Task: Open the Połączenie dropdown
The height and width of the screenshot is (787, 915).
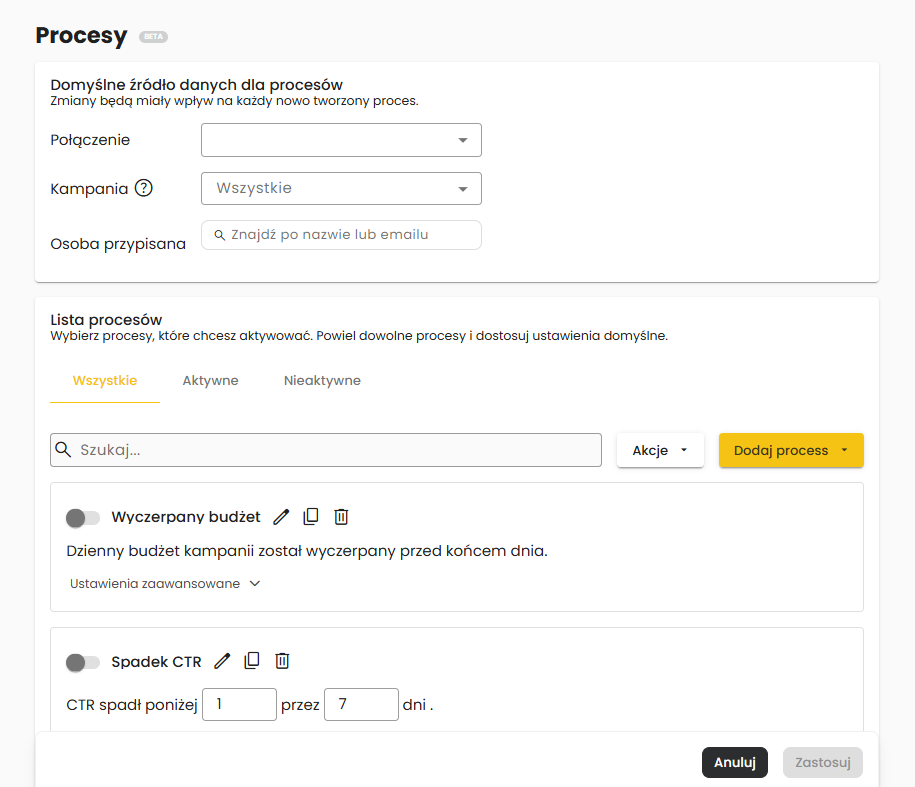Action: (341, 140)
